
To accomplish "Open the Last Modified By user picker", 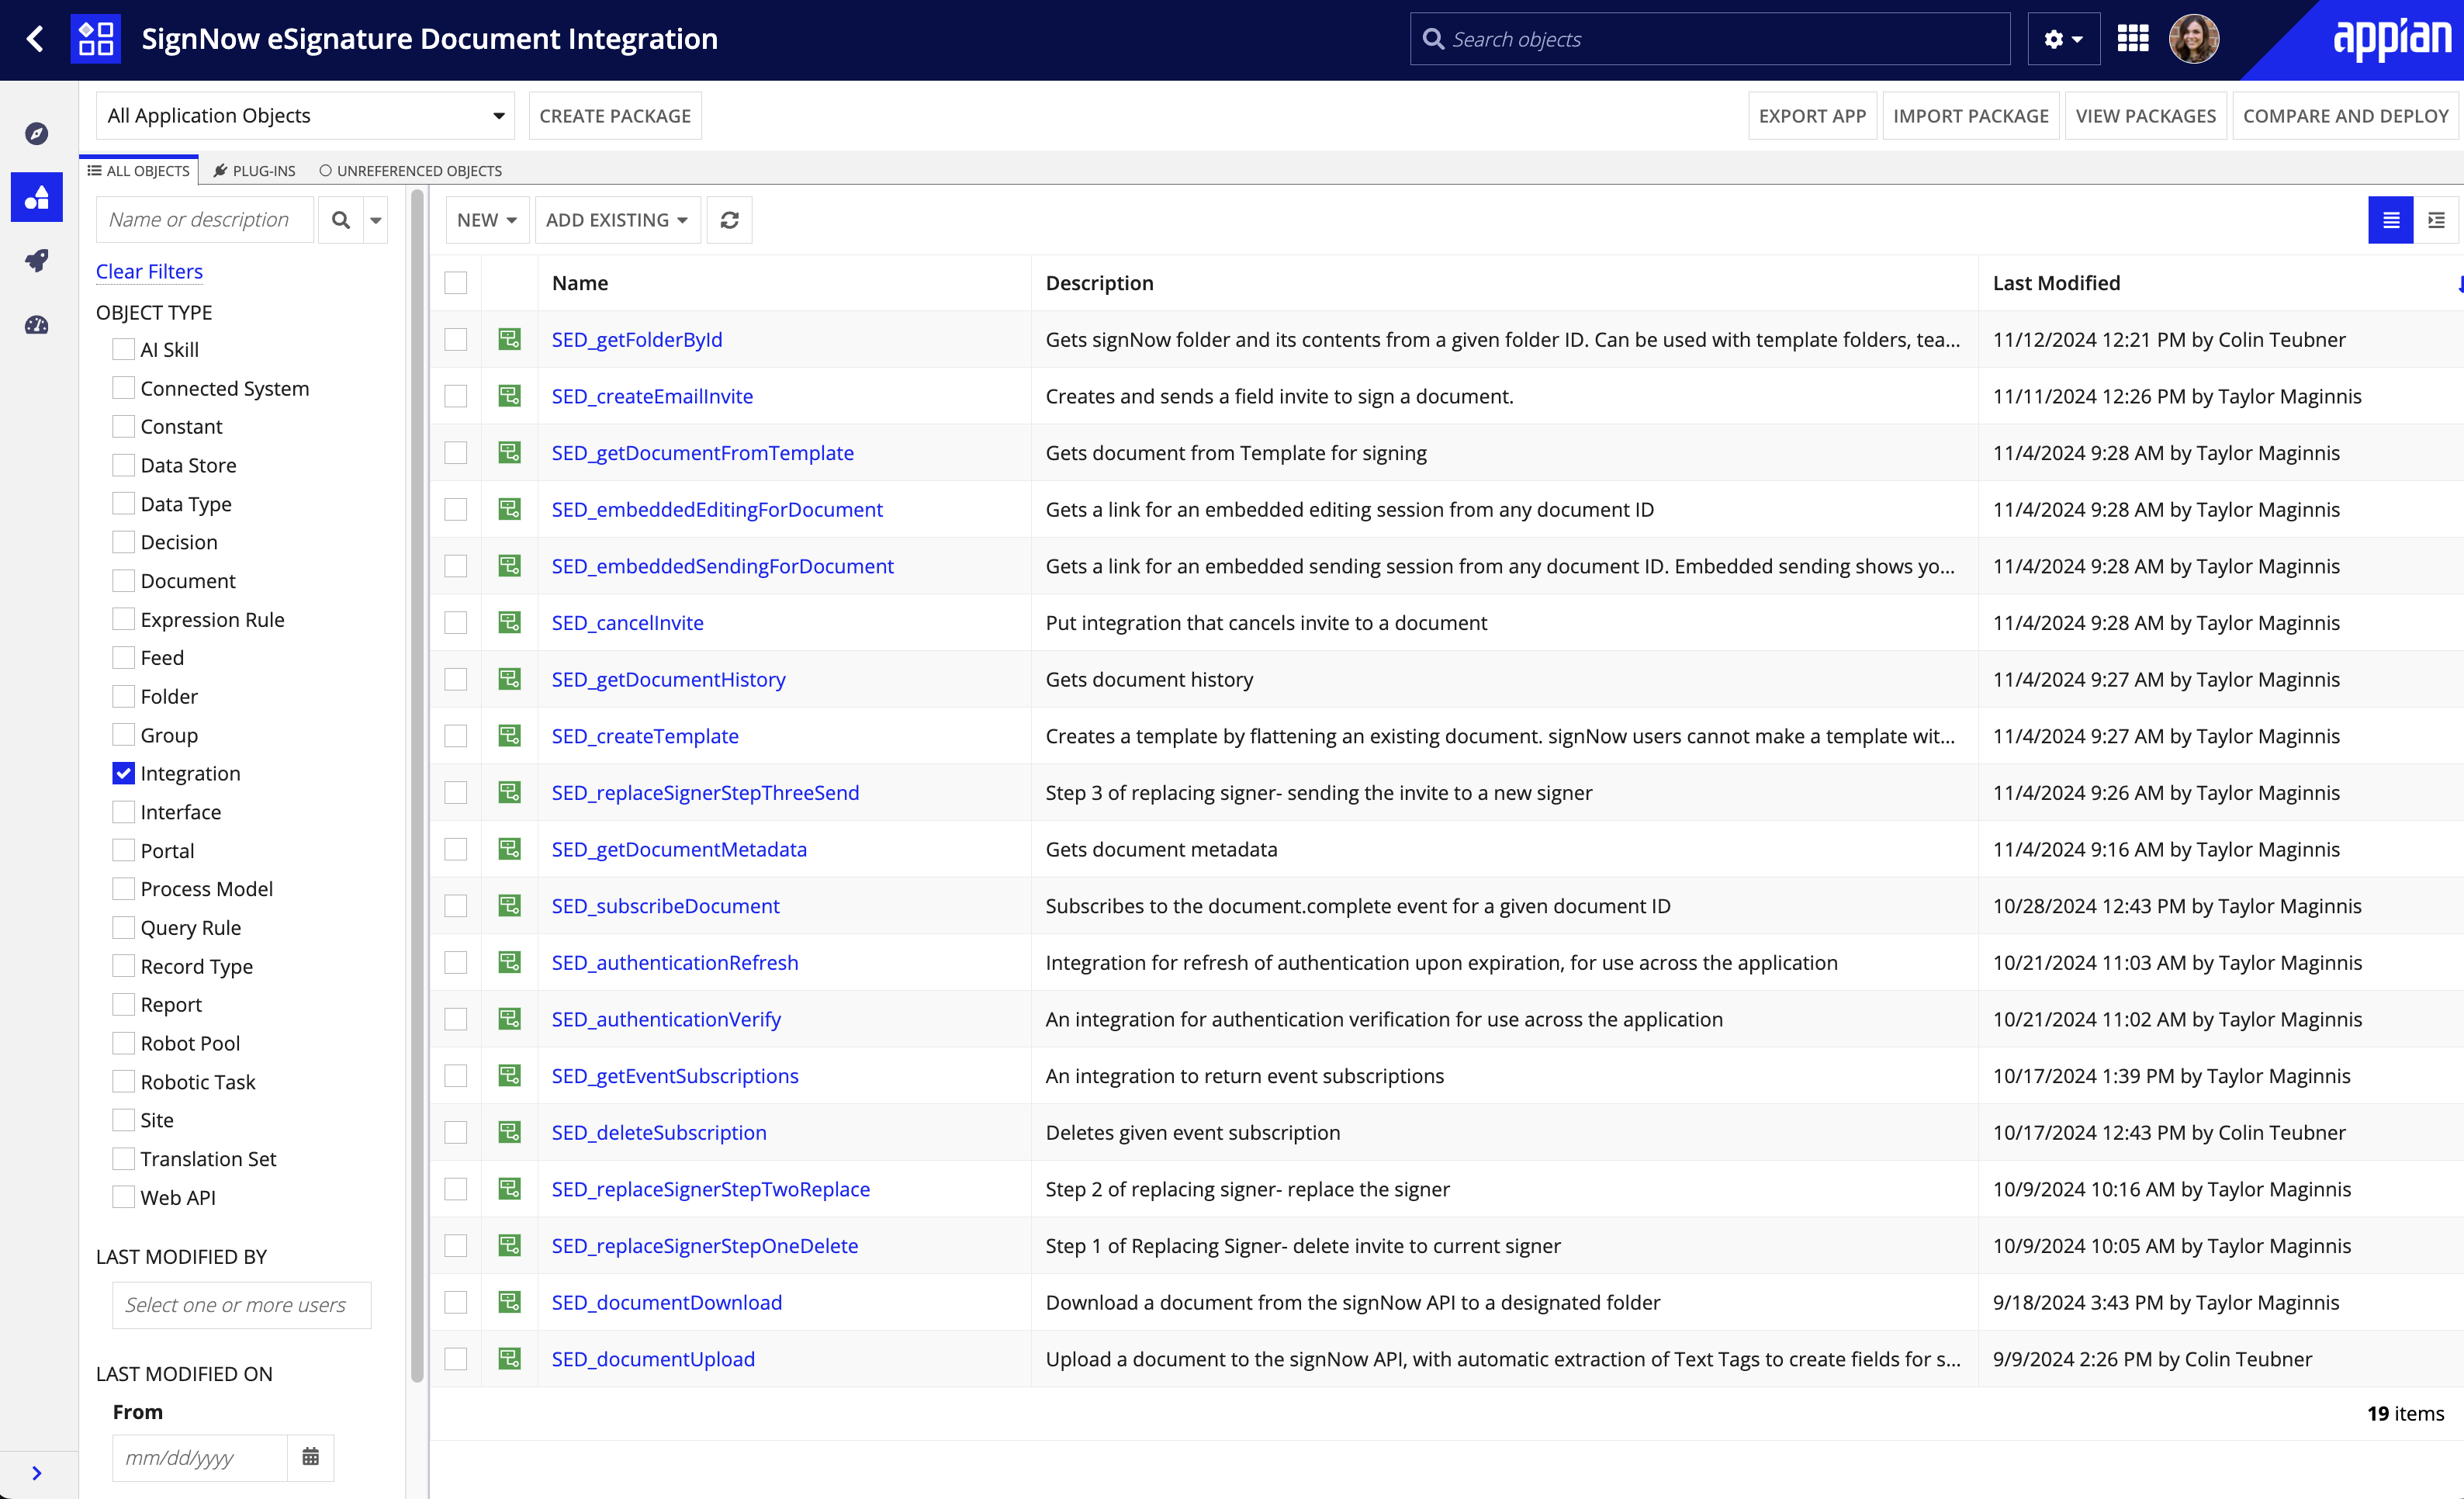I will [x=241, y=1305].
